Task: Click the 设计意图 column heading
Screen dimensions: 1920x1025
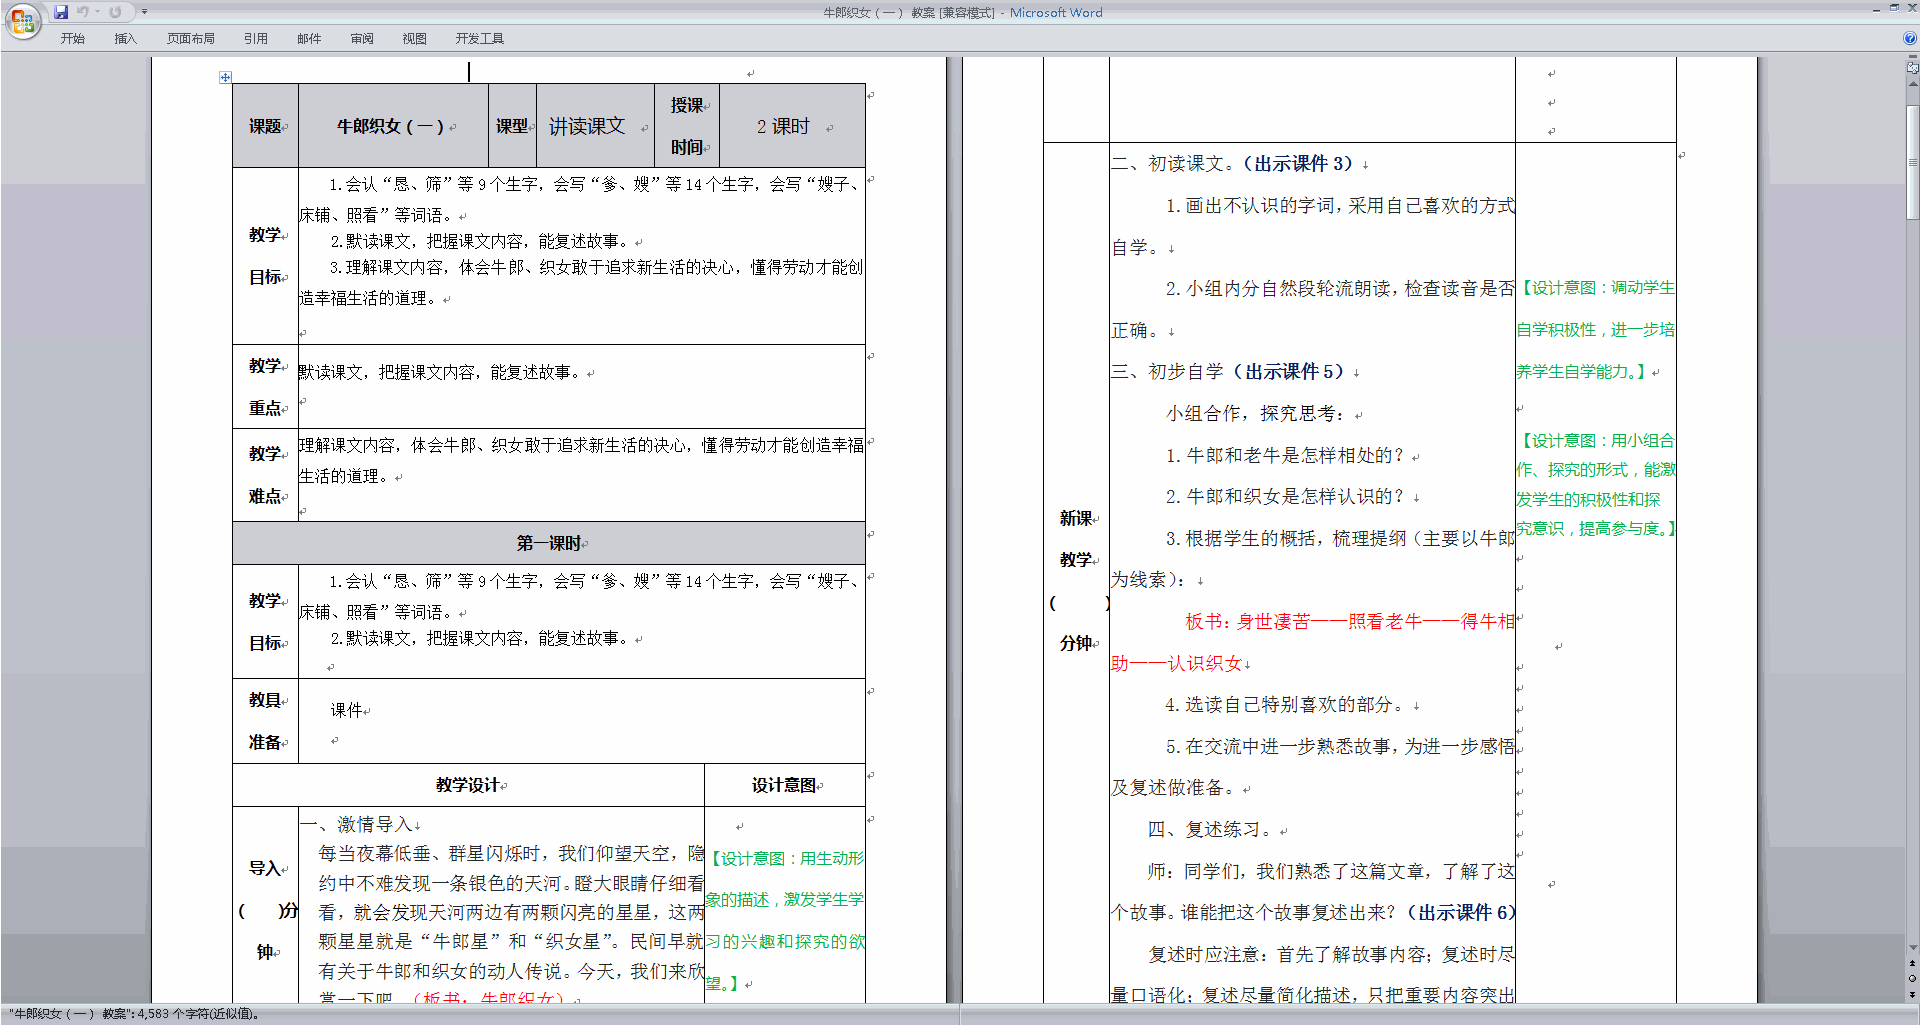Action: tap(784, 785)
